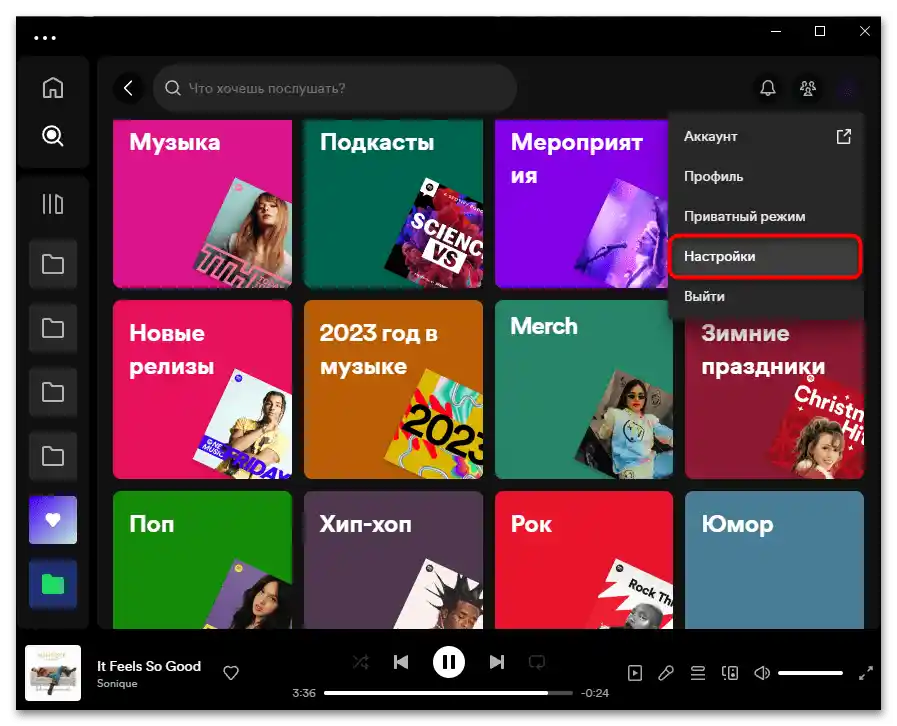The image size is (897, 726).
Task: Open Your Library from the sidebar
Action: (52, 203)
